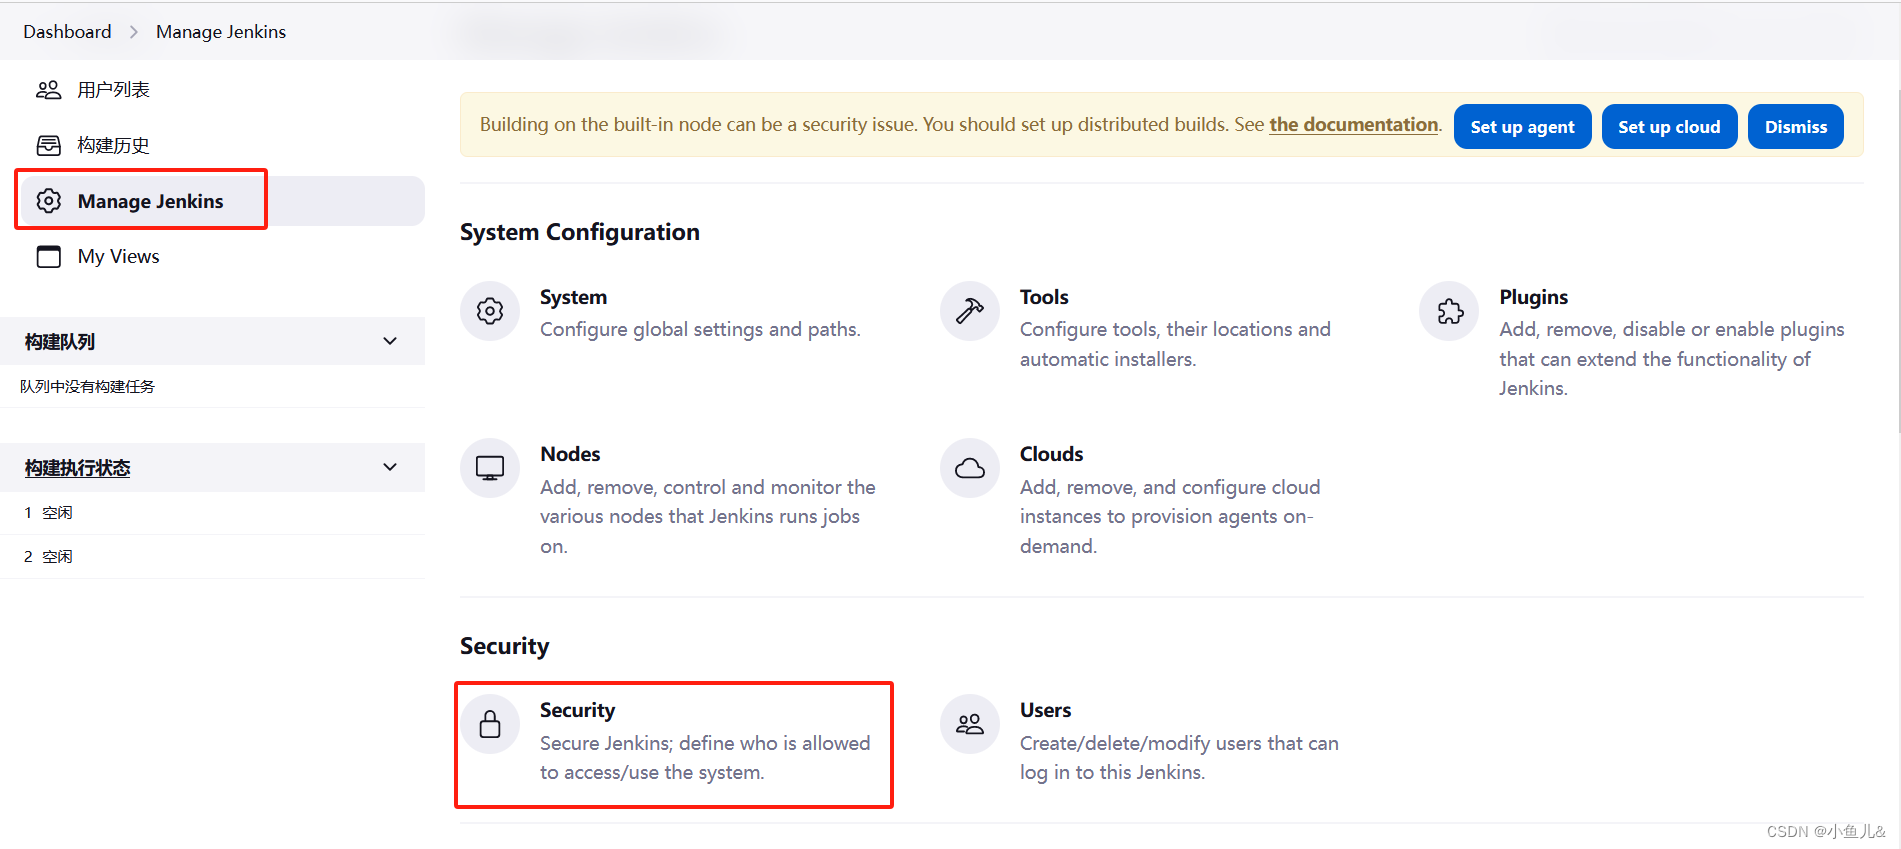This screenshot has height=849, width=1901.
Task: Click the Manage Jenkins gear icon in sidebar
Action: [x=48, y=201]
